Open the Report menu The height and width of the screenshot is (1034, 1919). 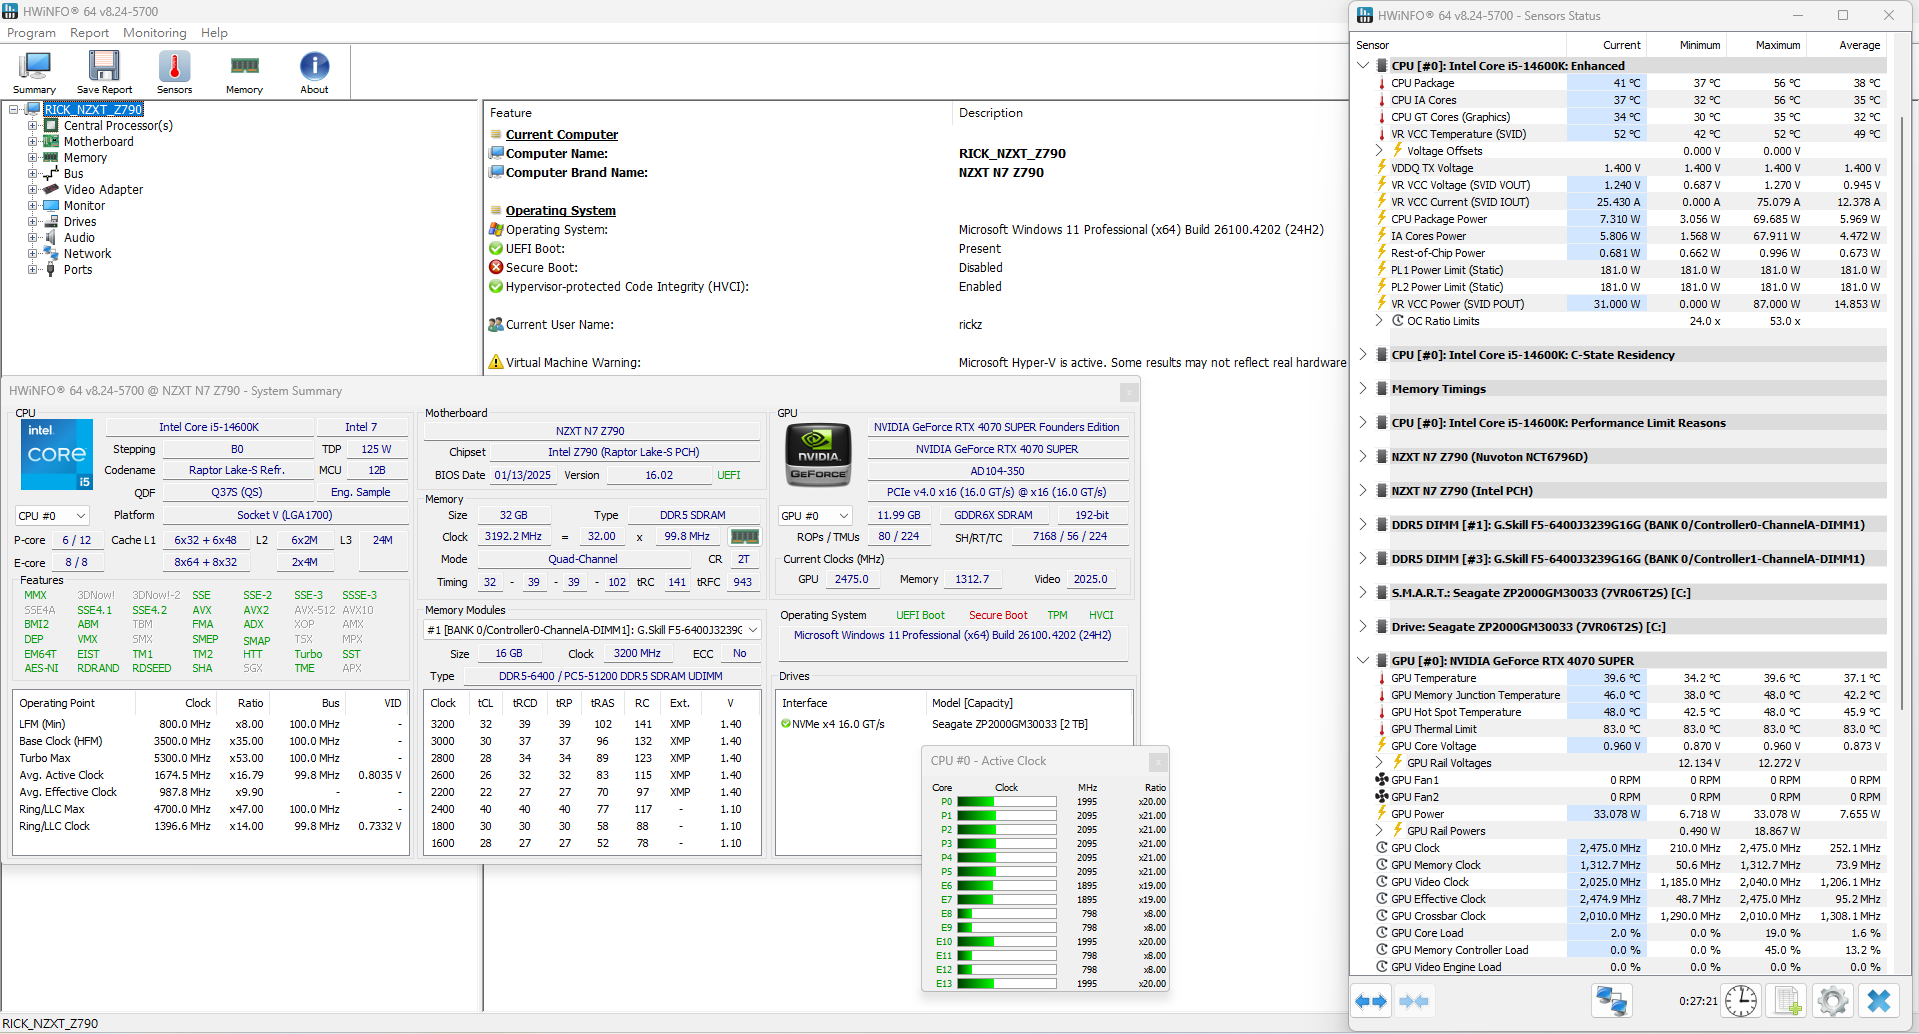pyautogui.click(x=89, y=33)
